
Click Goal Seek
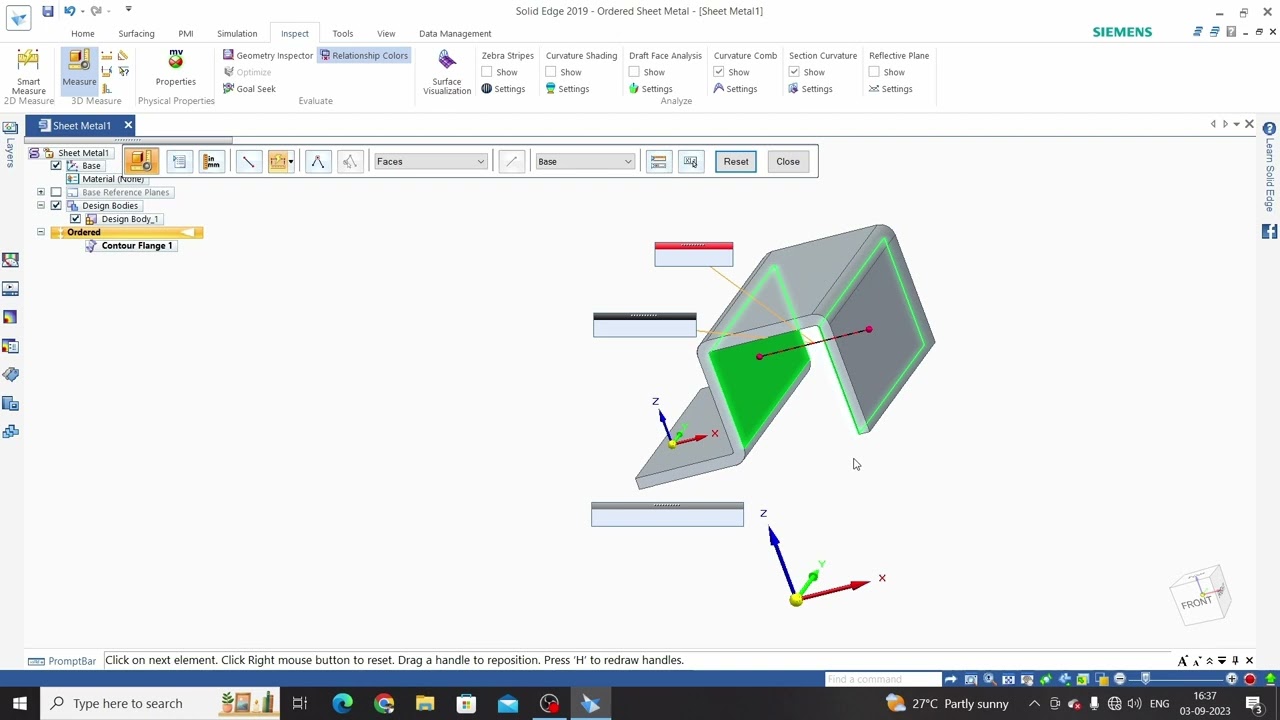249,89
